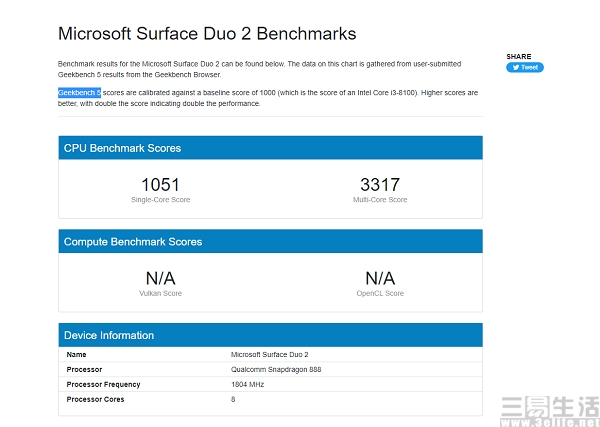Viewport: 600px width, 427px height.
Task: Click the Processor Frequency label
Action: click(103, 385)
